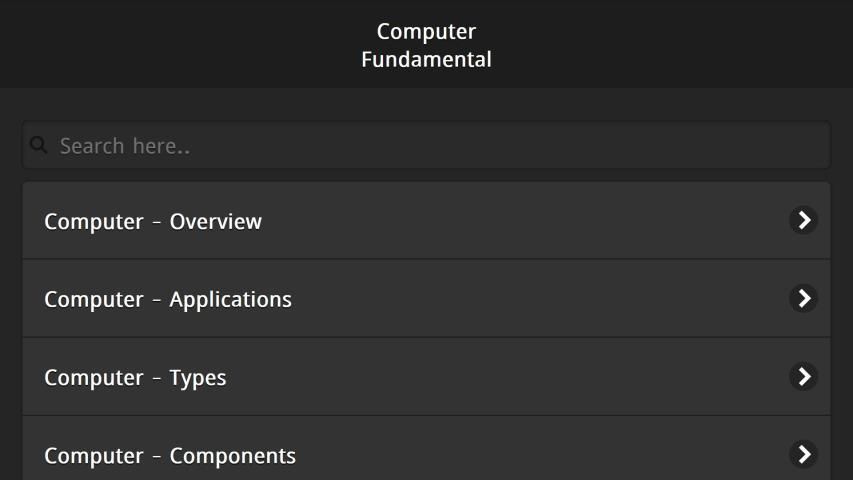Click the word 'Overview' in the first row
Screen dimensions: 853x480
[215, 222]
